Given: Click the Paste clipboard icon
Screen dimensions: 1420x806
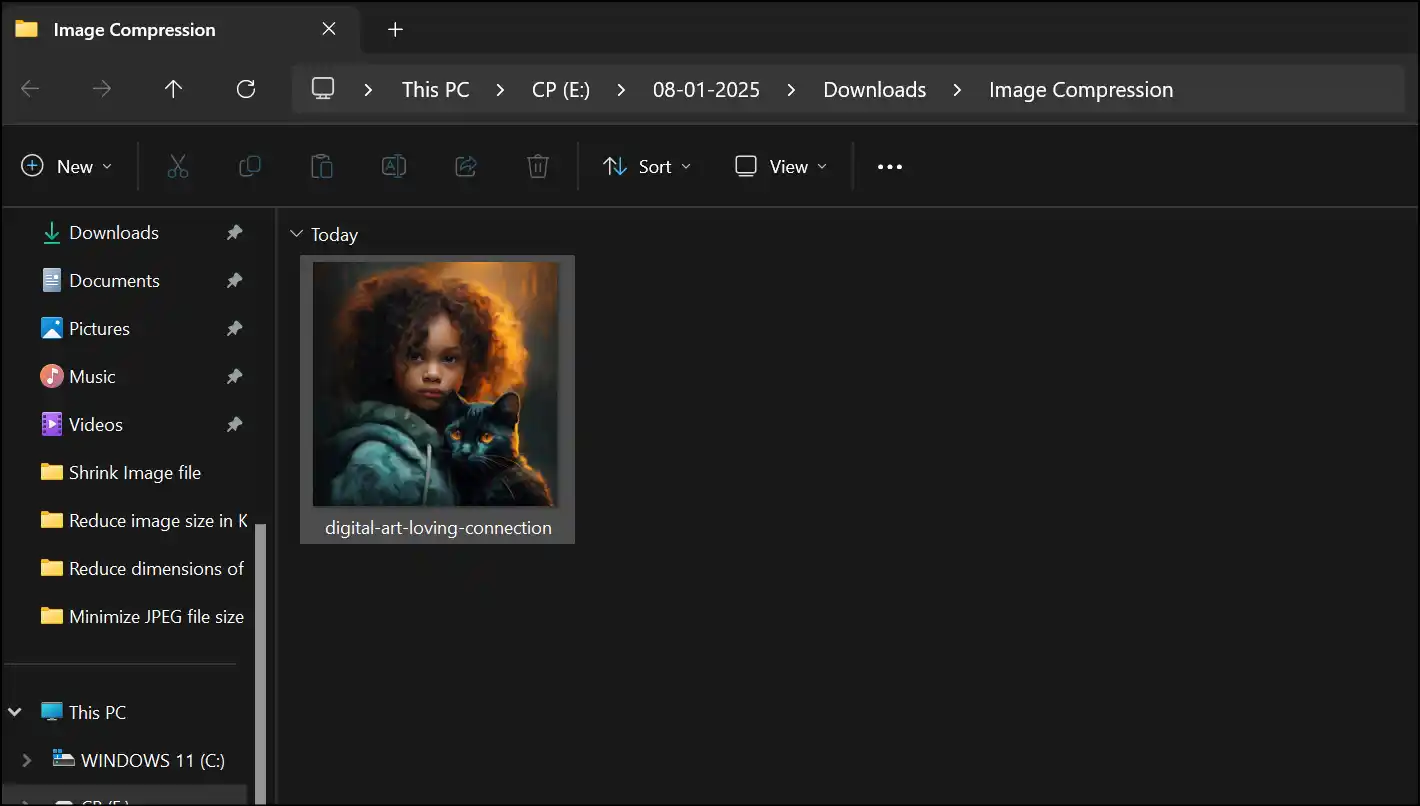Looking at the screenshot, I should (322, 166).
